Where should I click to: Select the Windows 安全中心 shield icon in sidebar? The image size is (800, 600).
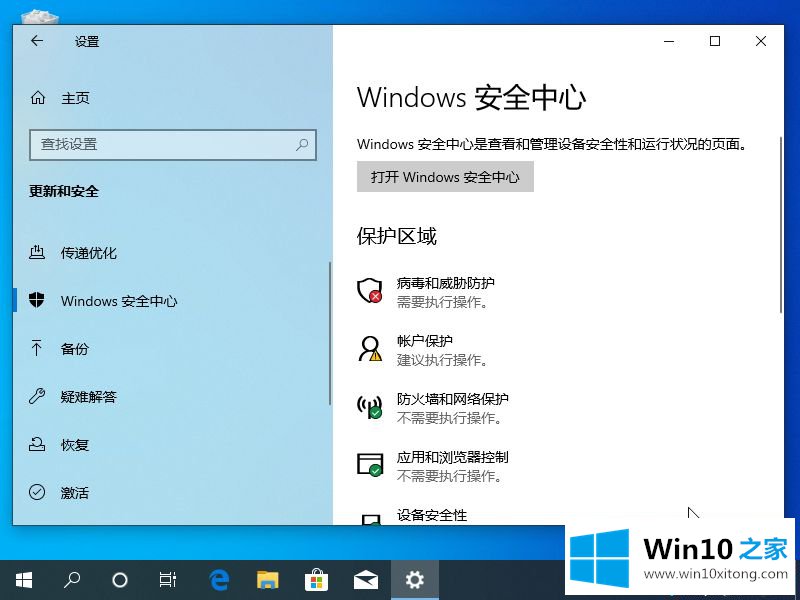tap(37, 300)
